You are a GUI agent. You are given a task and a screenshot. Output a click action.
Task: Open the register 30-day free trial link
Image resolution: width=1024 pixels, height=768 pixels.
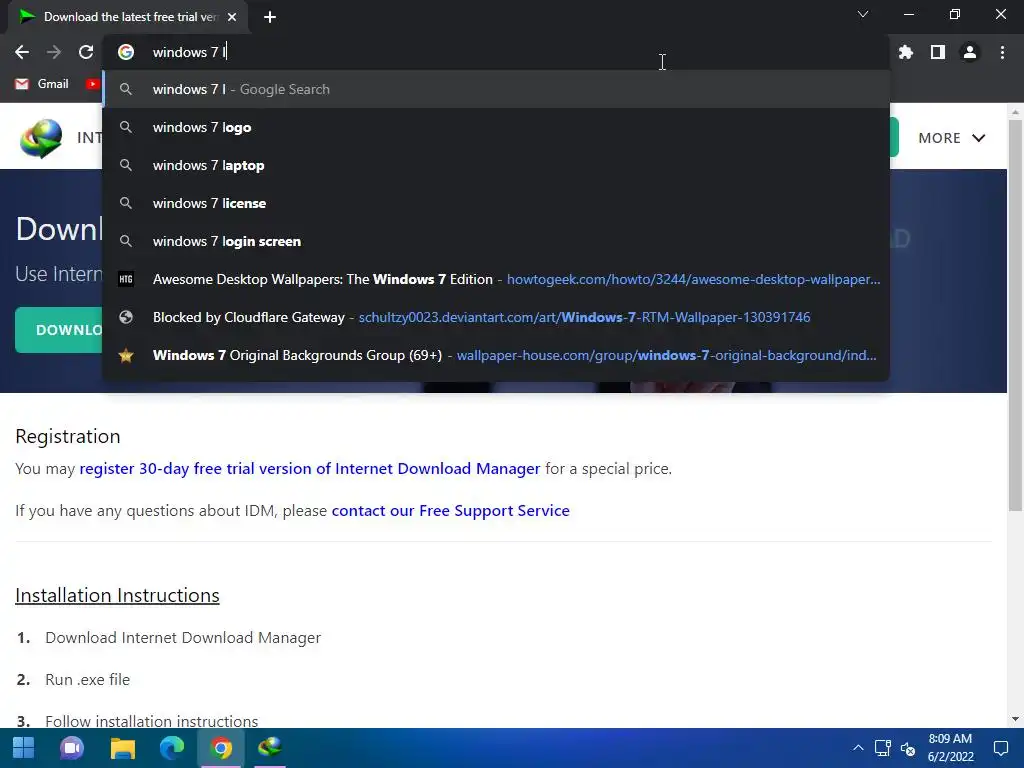310,468
